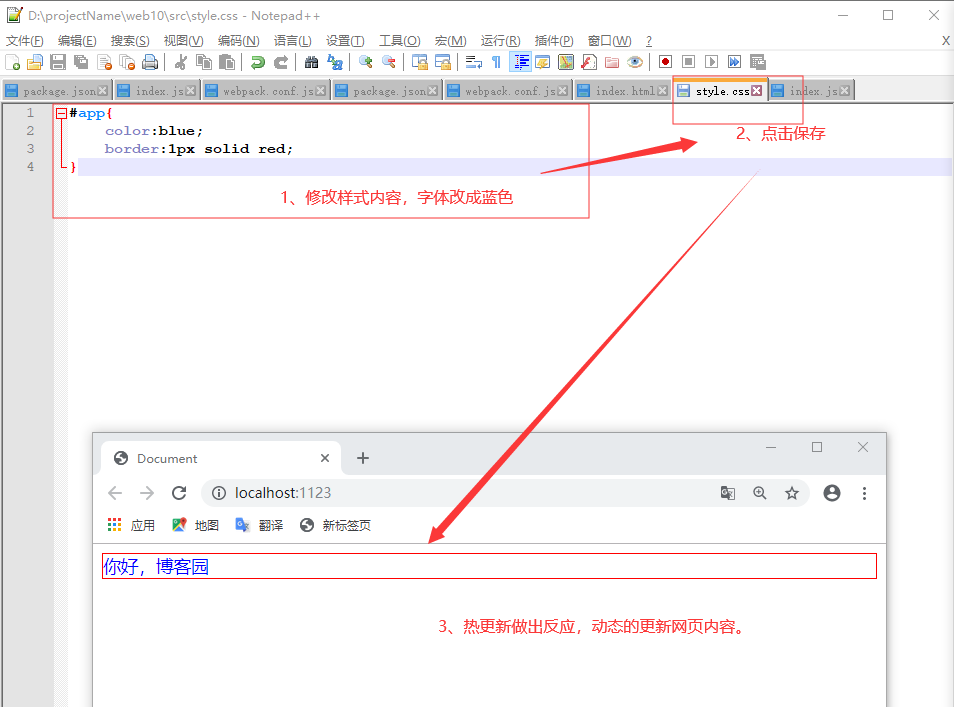Click the New file toolbar icon

pos(13,62)
